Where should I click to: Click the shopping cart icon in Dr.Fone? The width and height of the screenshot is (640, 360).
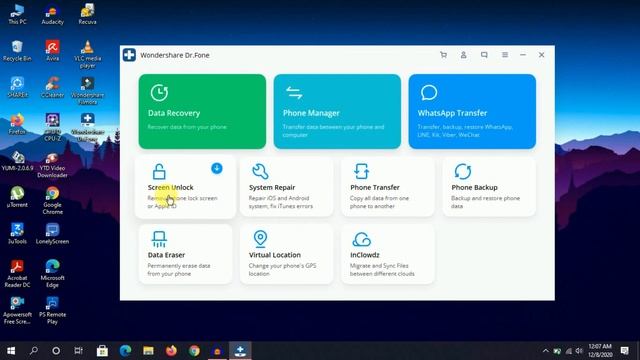pyautogui.click(x=443, y=55)
